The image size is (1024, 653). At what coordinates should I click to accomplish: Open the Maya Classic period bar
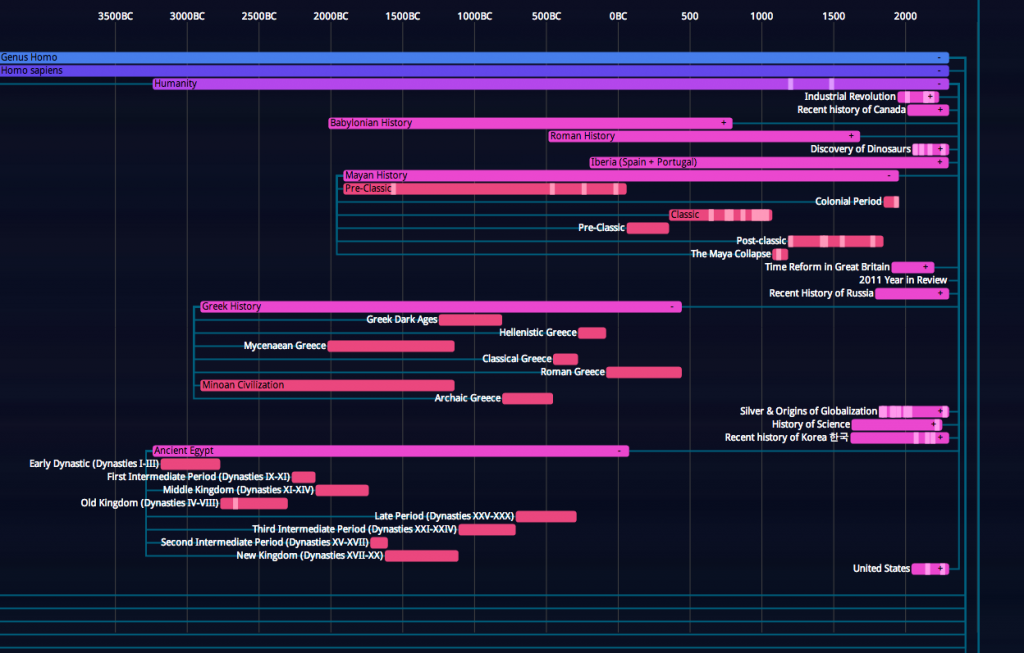(720, 215)
